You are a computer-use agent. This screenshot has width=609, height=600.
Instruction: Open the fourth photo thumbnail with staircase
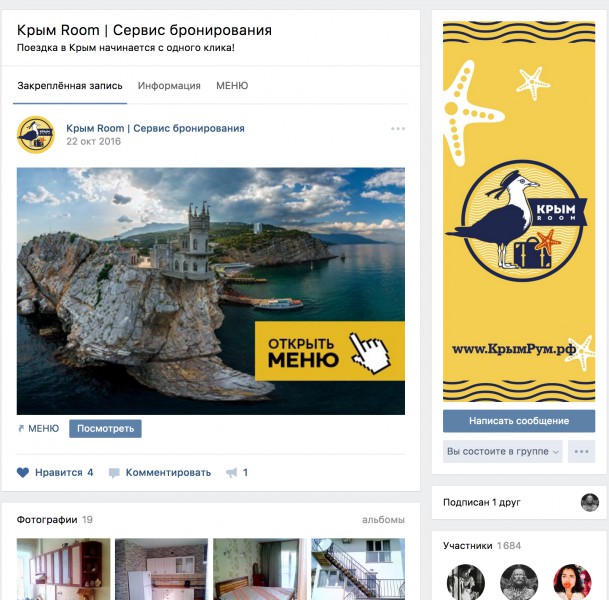358,569
